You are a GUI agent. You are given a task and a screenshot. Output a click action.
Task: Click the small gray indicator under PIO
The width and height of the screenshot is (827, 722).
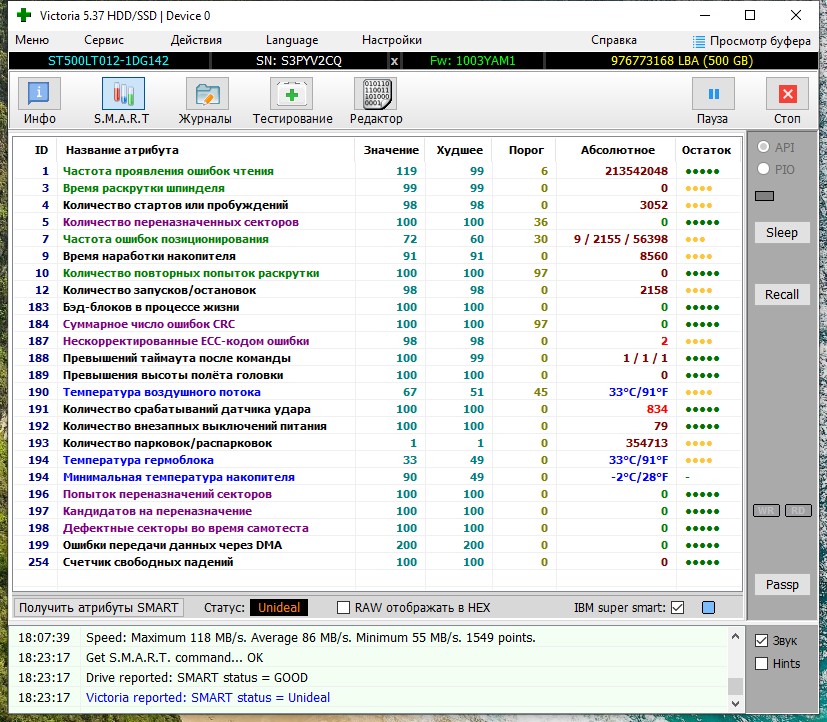(764, 196)
